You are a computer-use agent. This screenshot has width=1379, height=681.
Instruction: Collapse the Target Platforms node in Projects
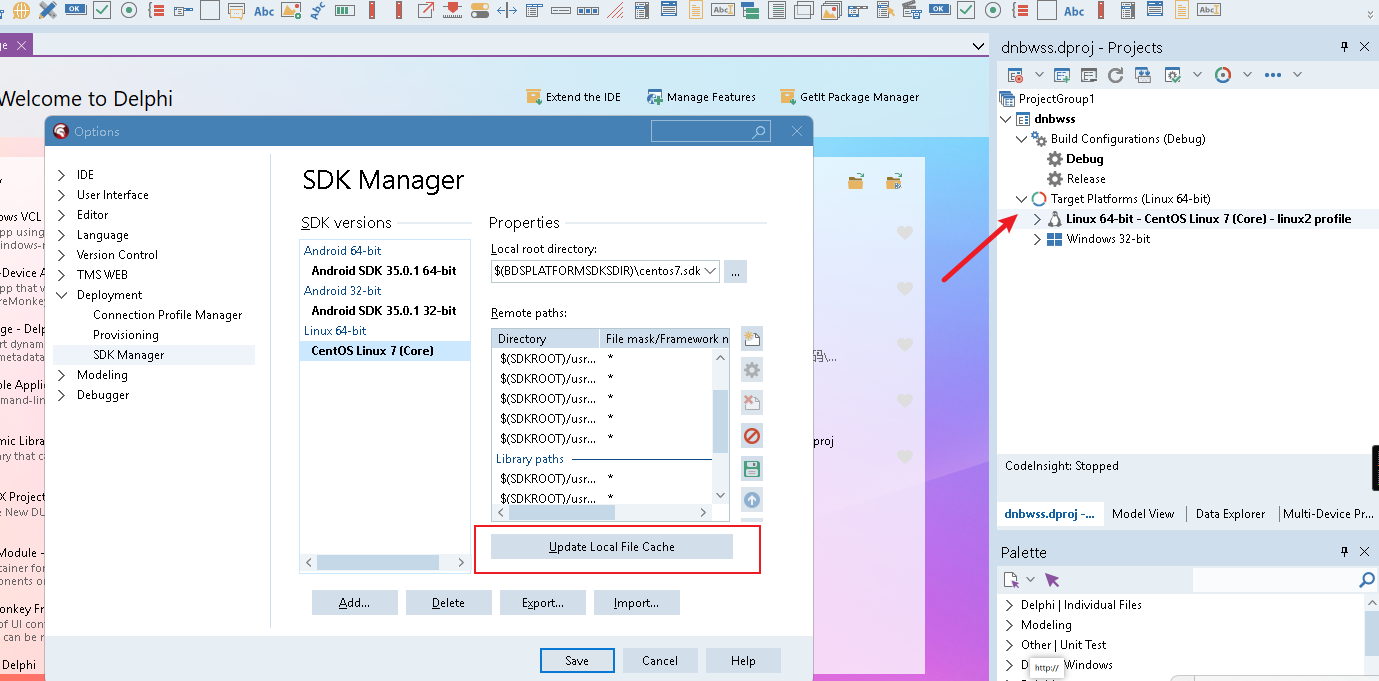pyautogui.click(x=1021, y=199)
